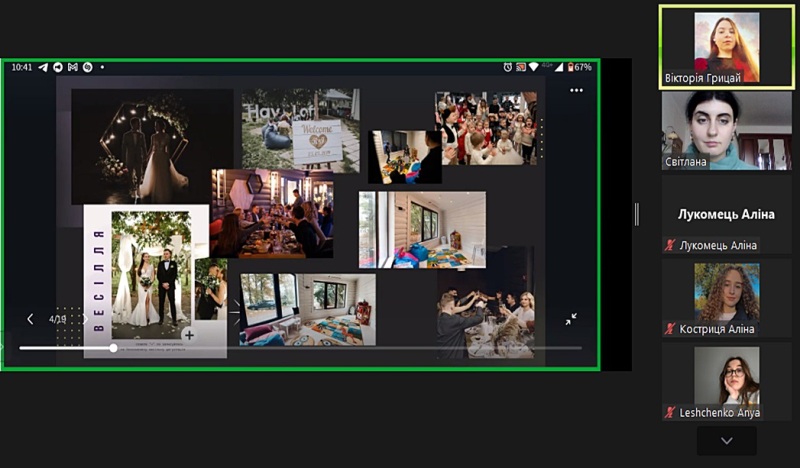Select Вікторія Грицай video tile
The image size is (800, 468).
coord(727,47)
